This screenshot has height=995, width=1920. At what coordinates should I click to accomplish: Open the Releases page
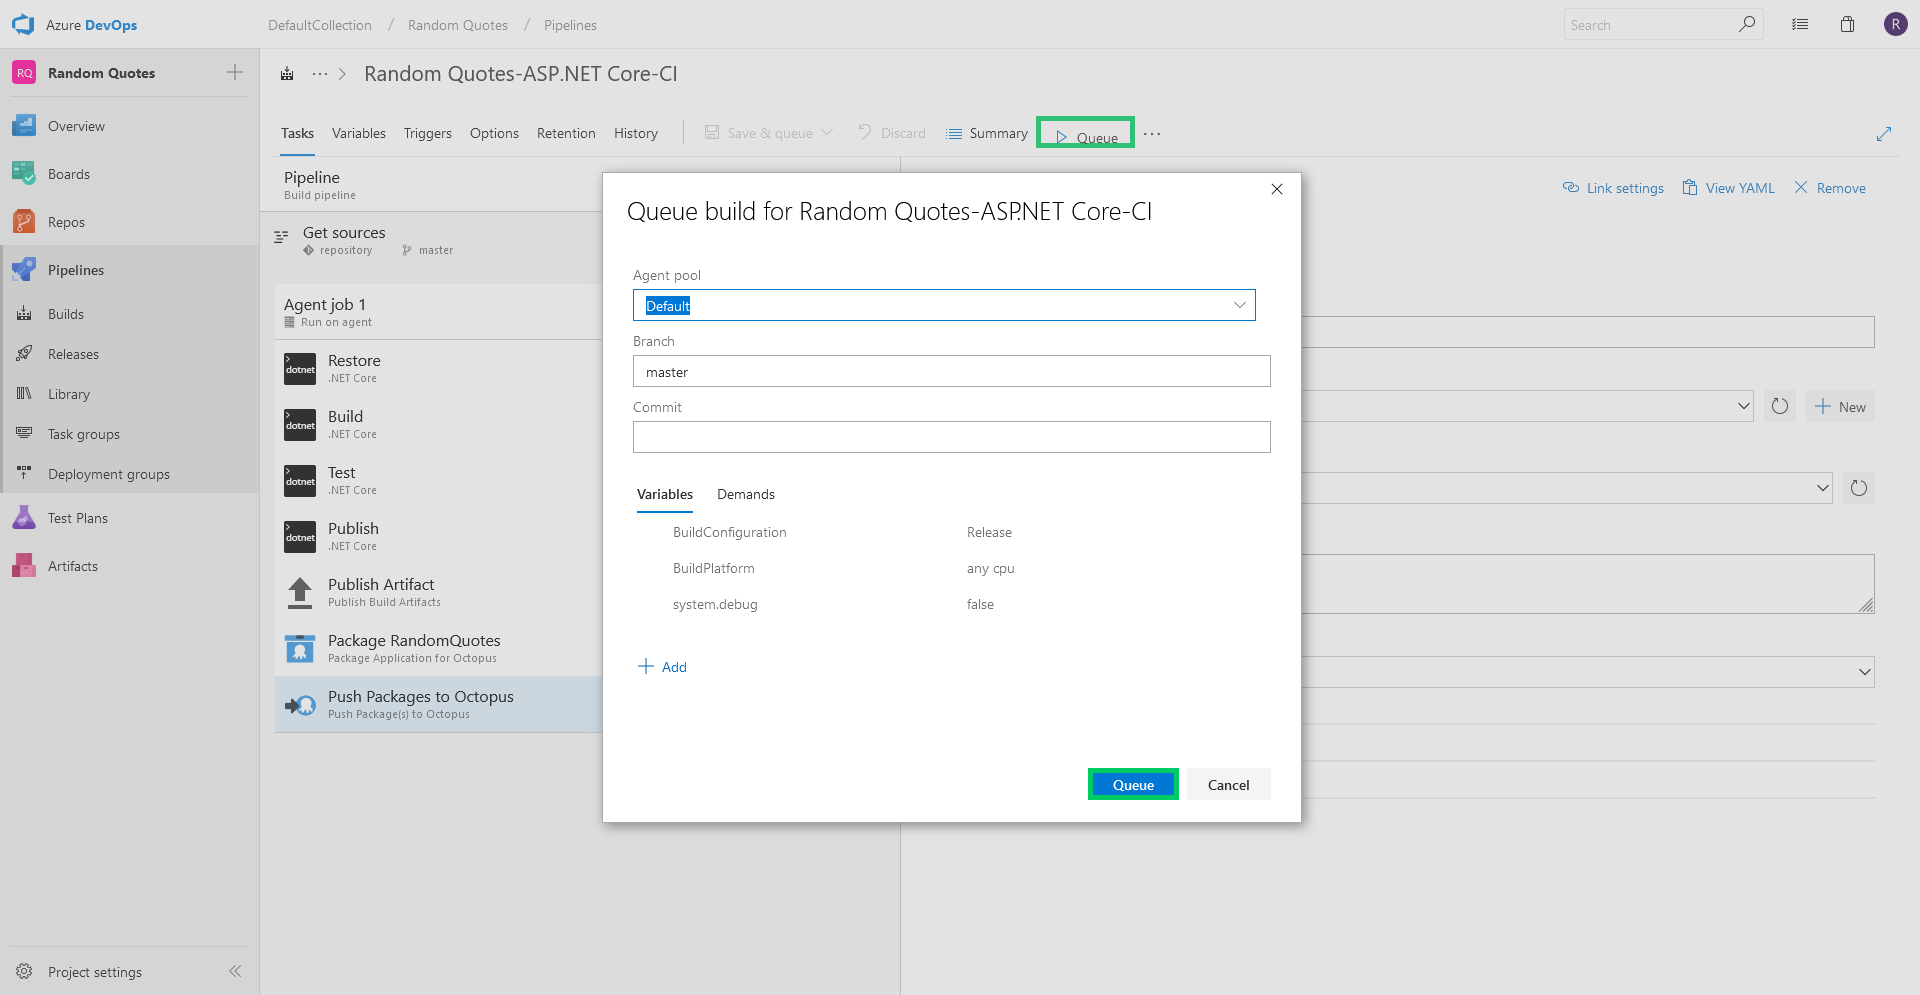tap(73, 354)
